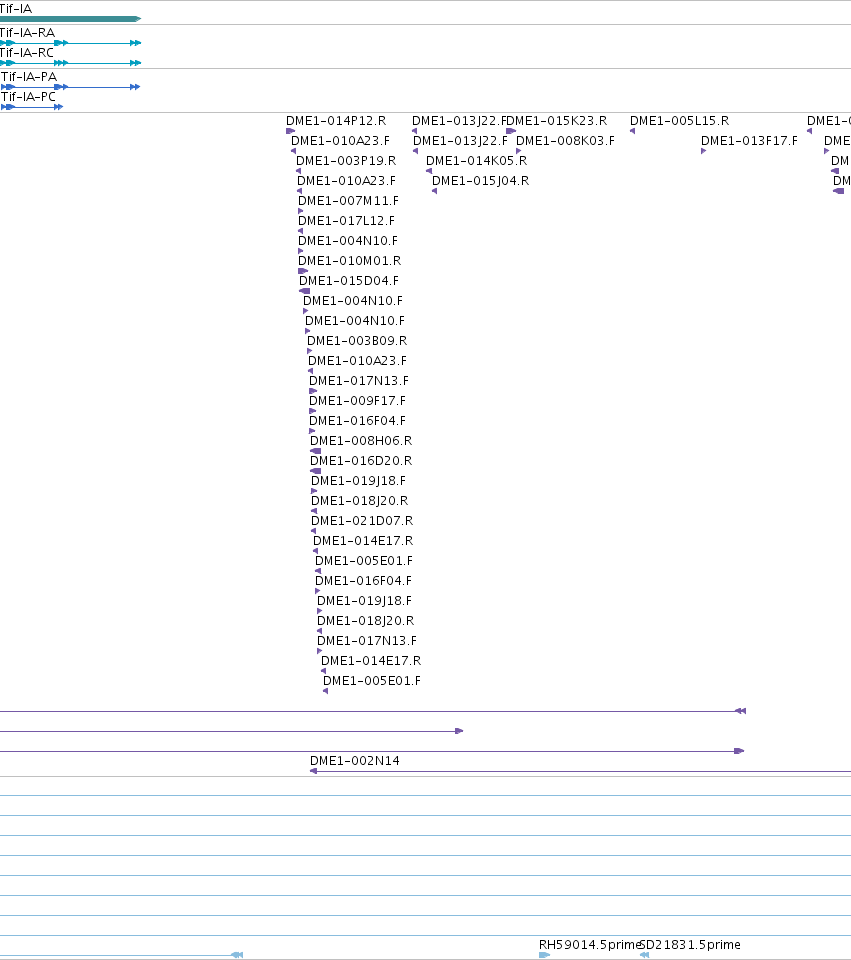Select the DME1-017L12.F label
Viewport: 851px width, 960px height.
click(346, 220)
